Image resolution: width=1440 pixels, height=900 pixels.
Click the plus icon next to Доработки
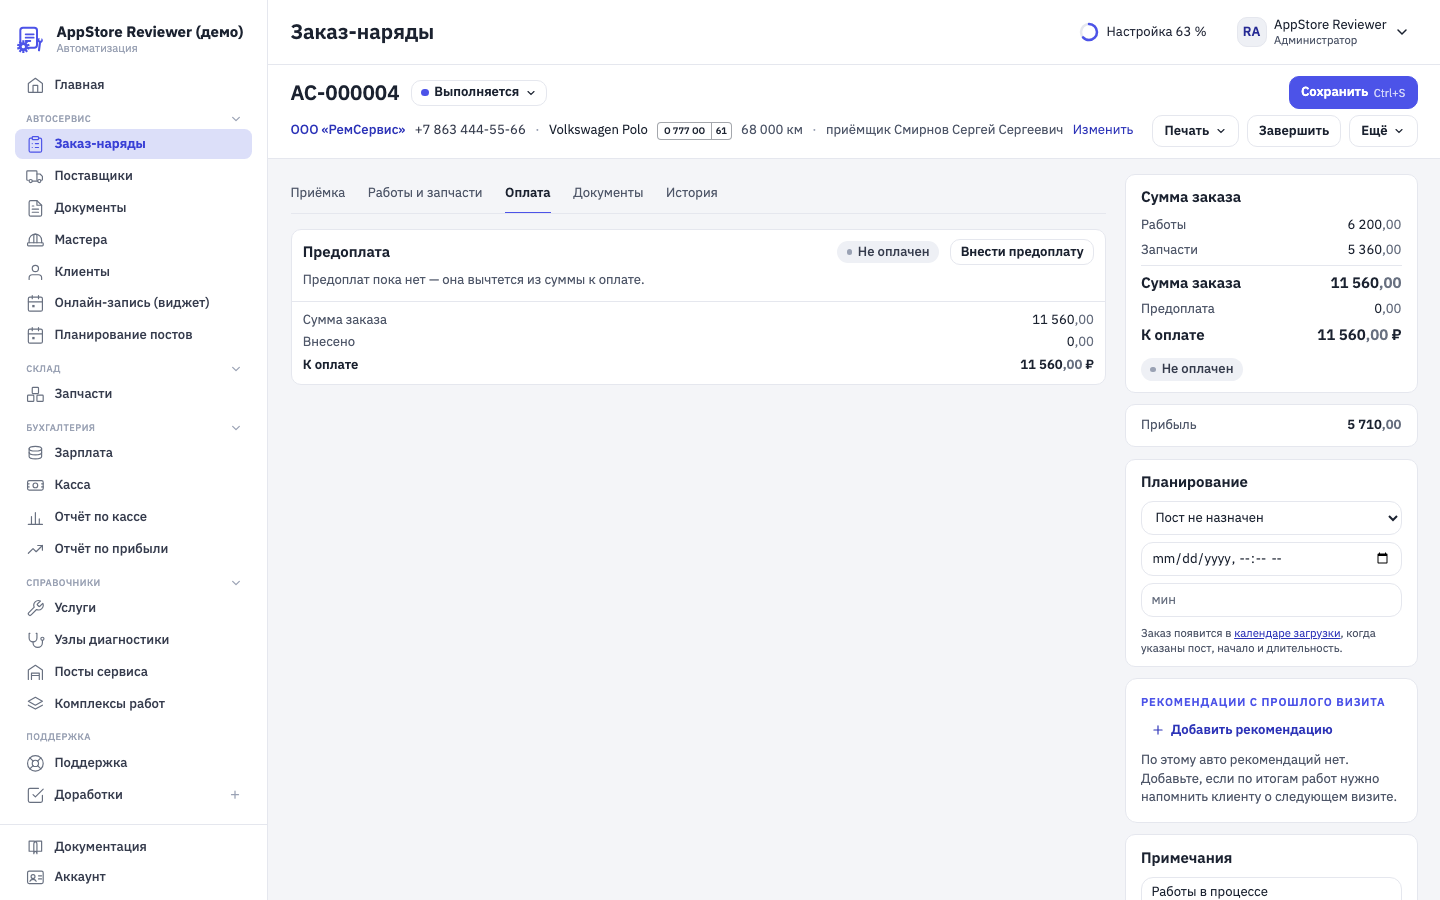pos(235,795)
